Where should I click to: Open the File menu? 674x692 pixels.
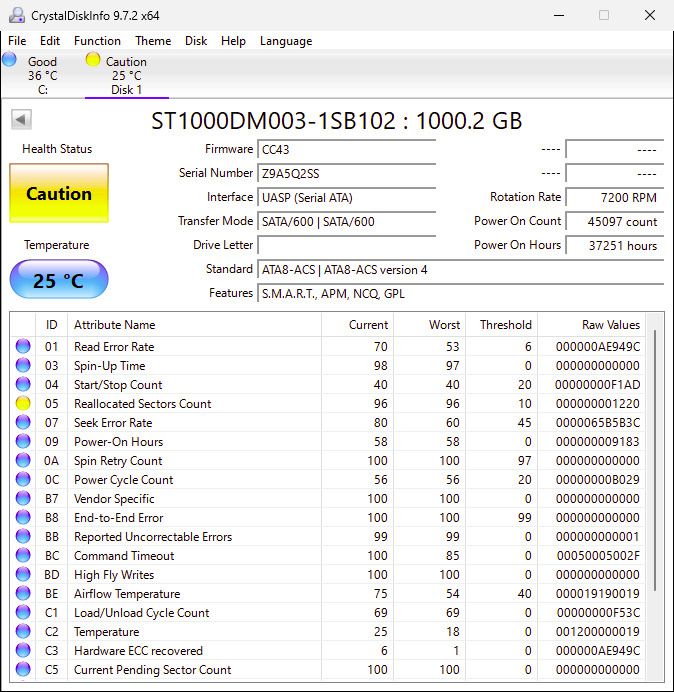click(x=17, y=41)
